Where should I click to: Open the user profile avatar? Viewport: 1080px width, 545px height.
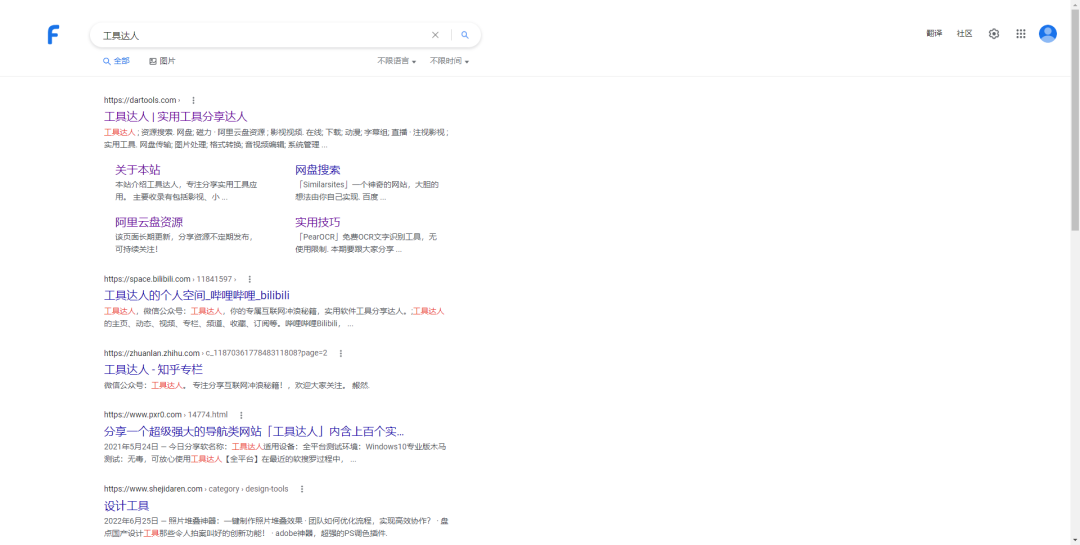tap(1048, 34)
